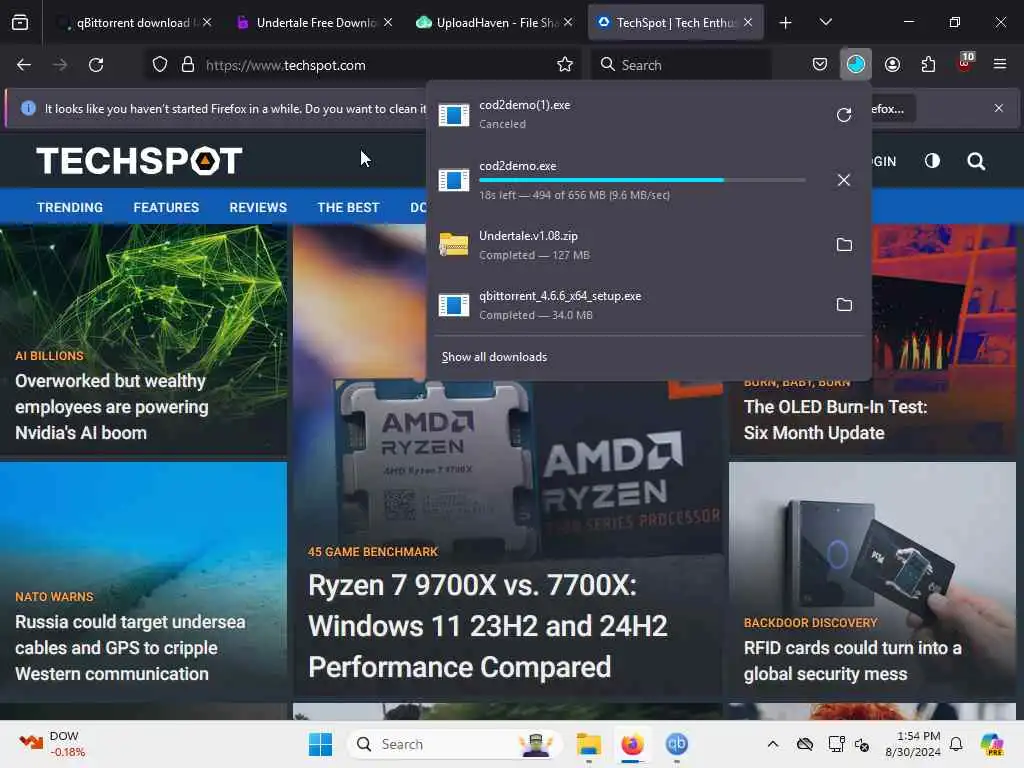Open The OLED Burn-In Test article
This screenshot has width=1024, height=768.
click(835, 420)
